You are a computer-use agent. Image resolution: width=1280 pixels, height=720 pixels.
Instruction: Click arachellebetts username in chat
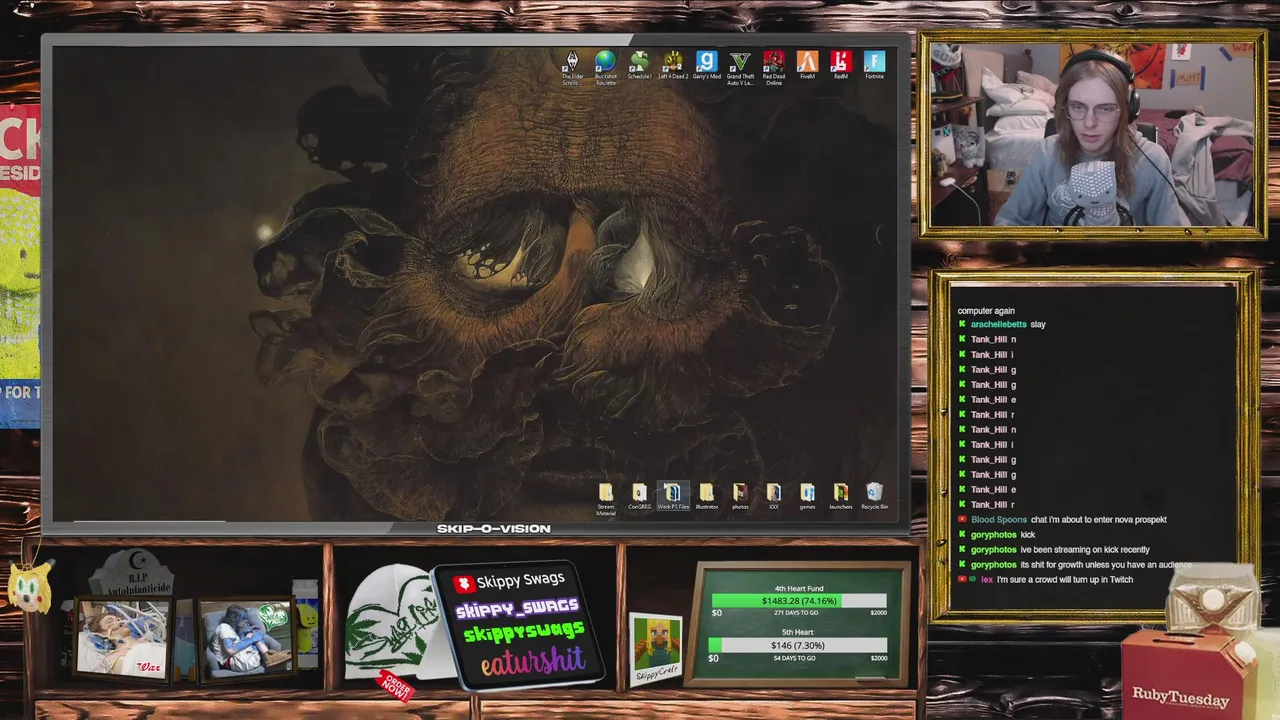[998, 324]
